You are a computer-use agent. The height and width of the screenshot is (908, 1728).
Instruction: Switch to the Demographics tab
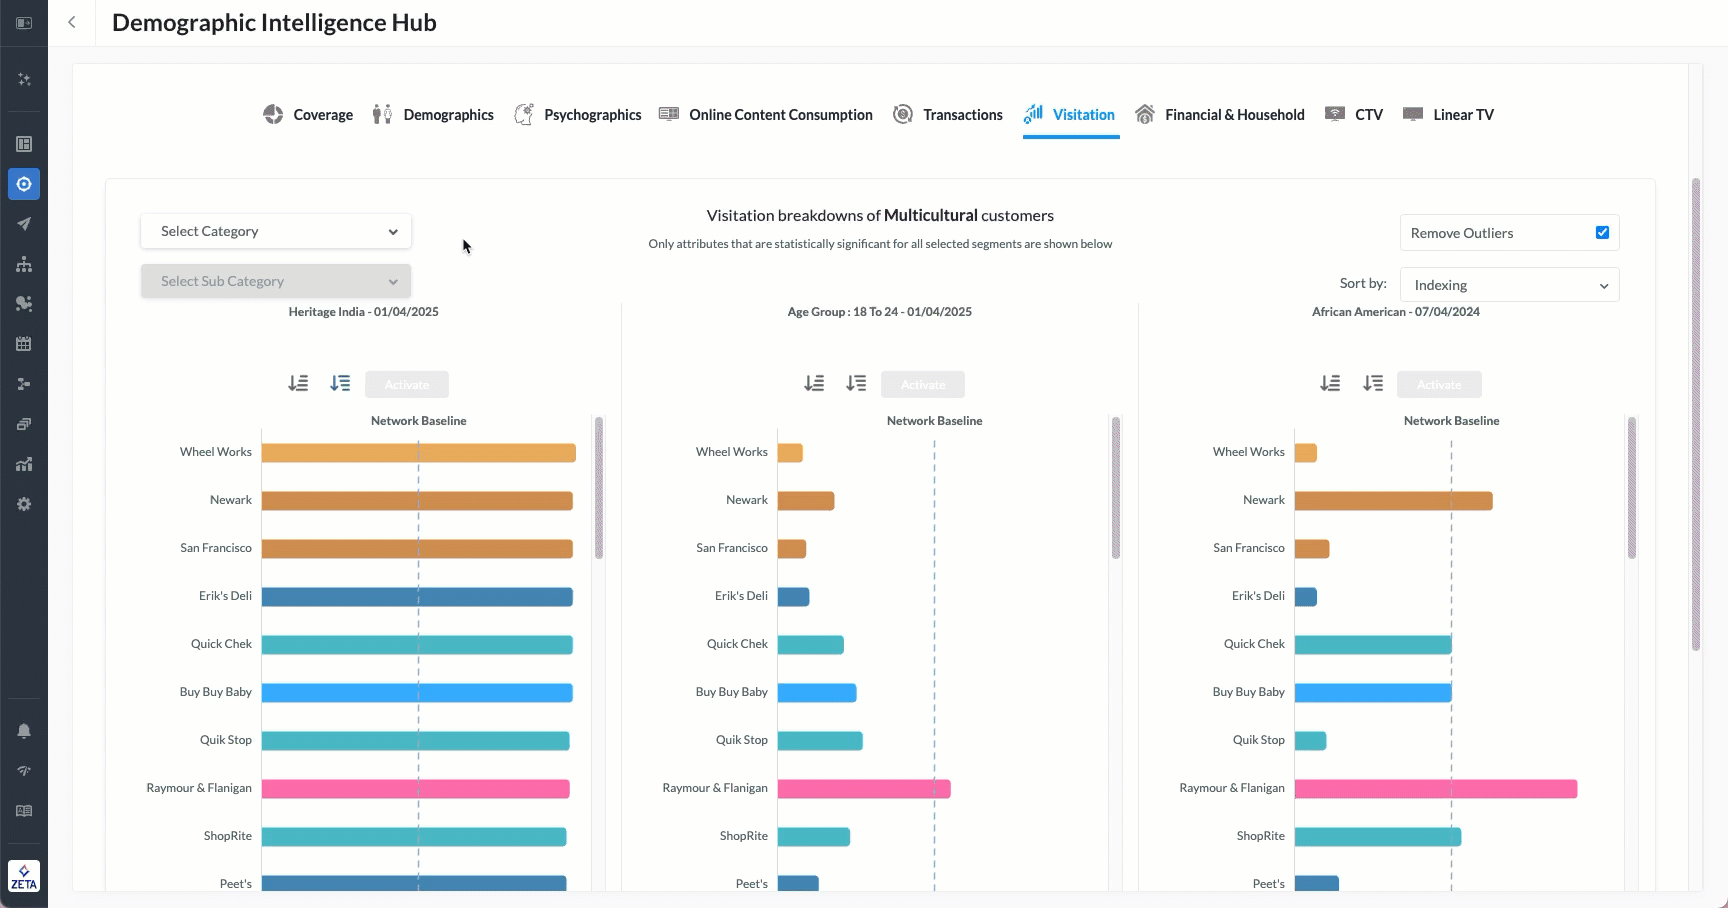click(433, 115)
